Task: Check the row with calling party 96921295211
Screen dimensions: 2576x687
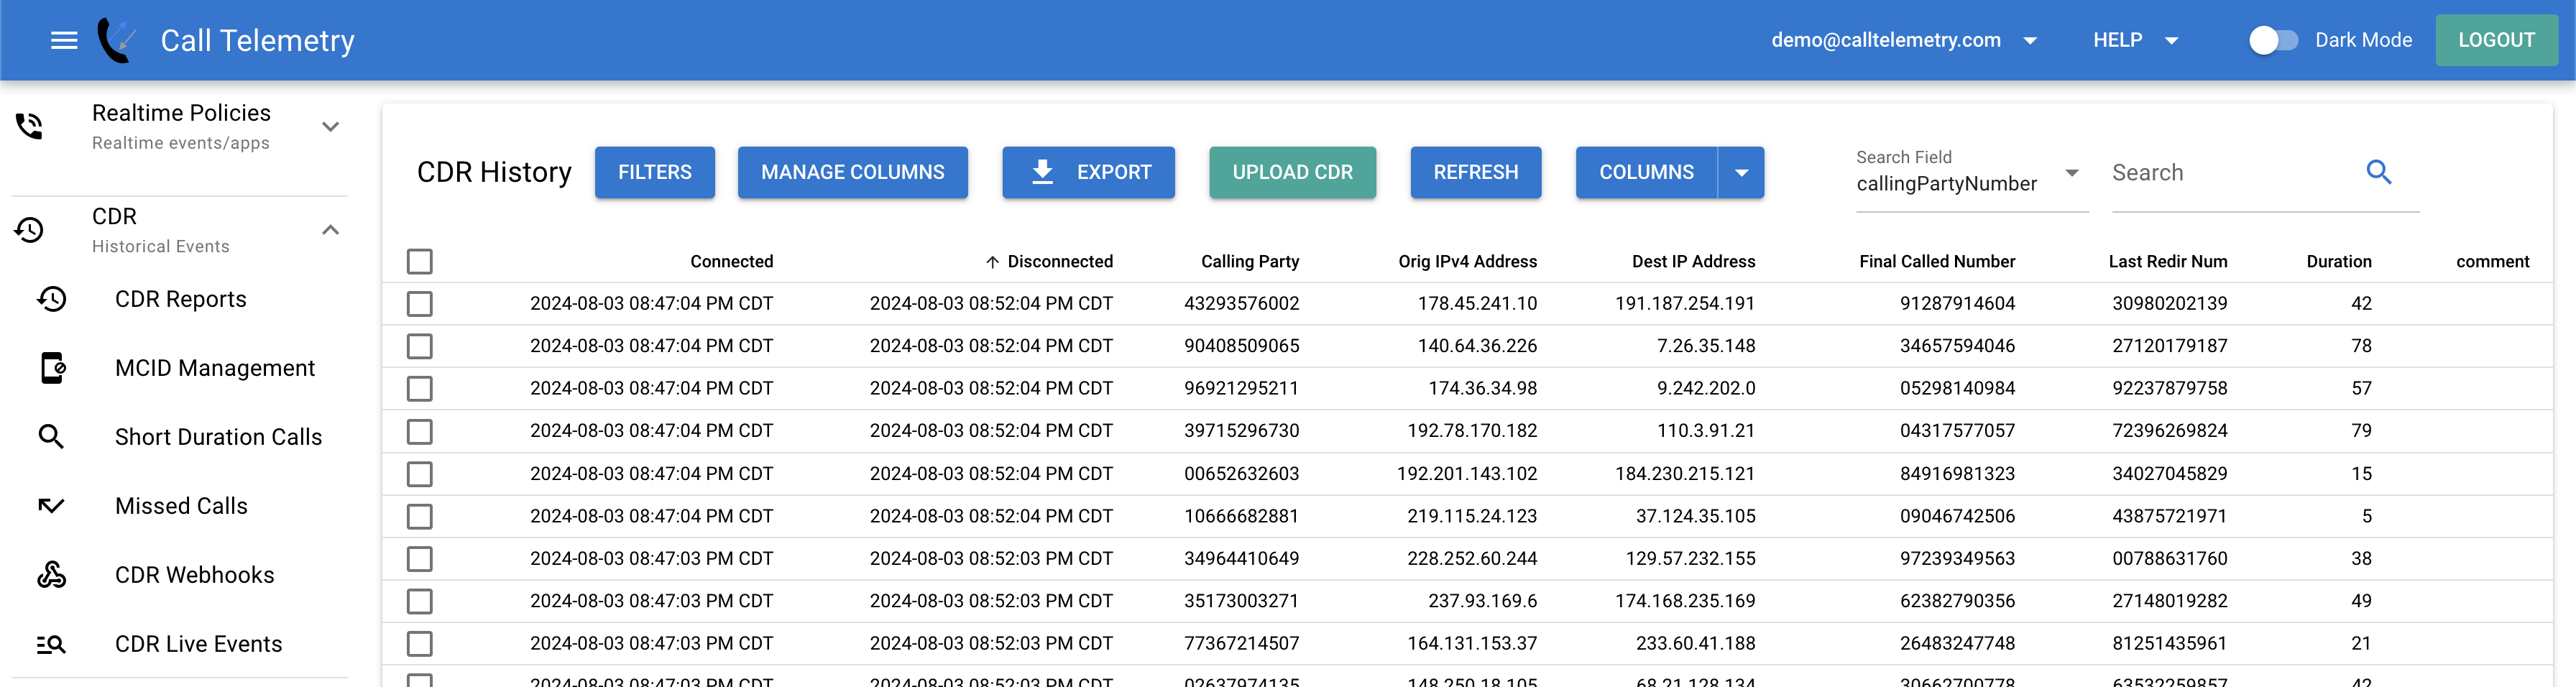Action: 420,389
